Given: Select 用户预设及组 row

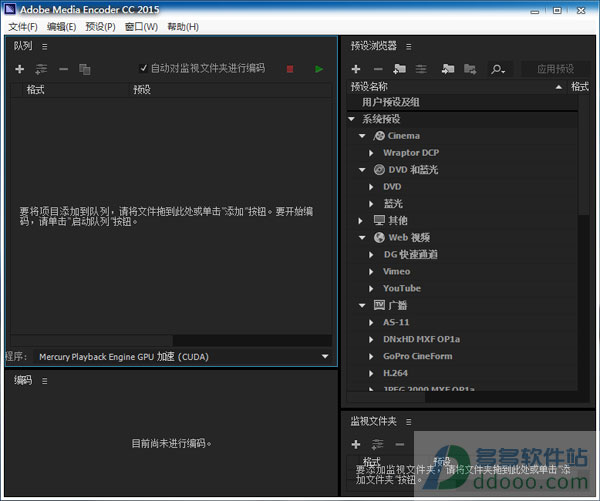Looking at the screenshot, I should tap(462, 102).
